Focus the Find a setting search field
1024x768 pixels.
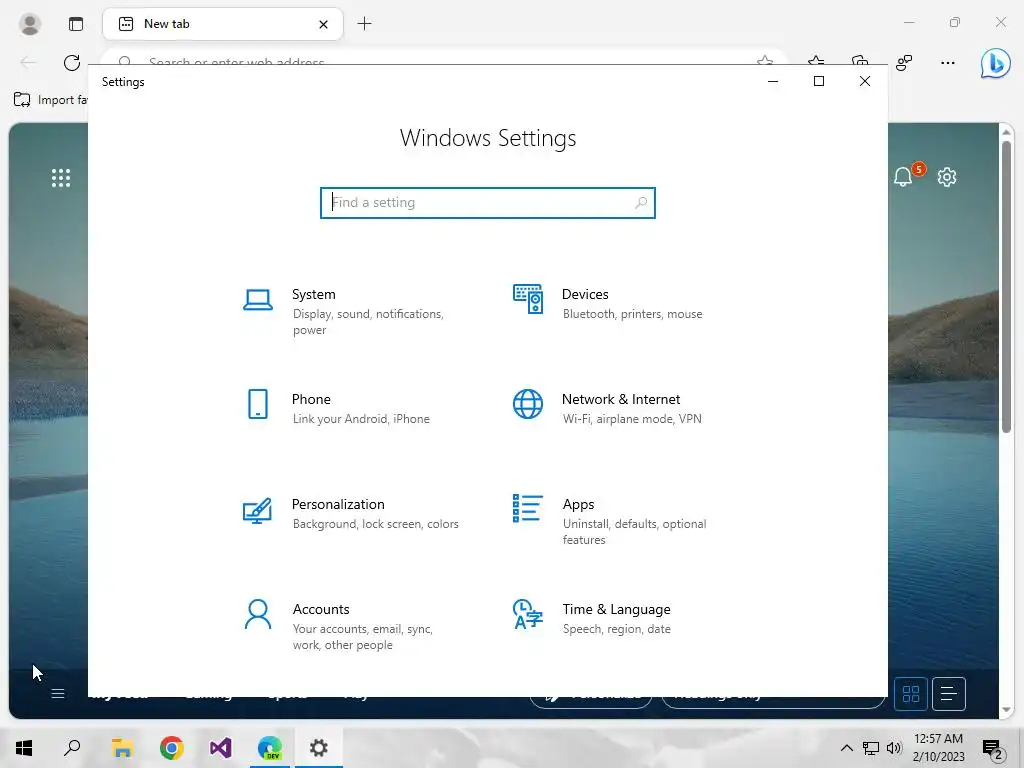[487, 202]
